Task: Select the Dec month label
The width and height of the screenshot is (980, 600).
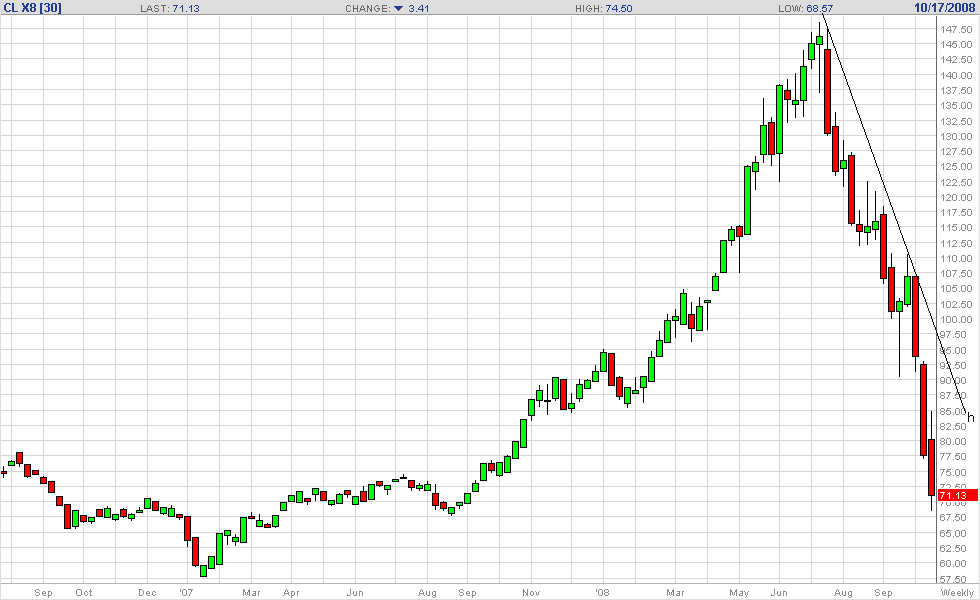Action: pyautogui.click(x=148, y=592)
